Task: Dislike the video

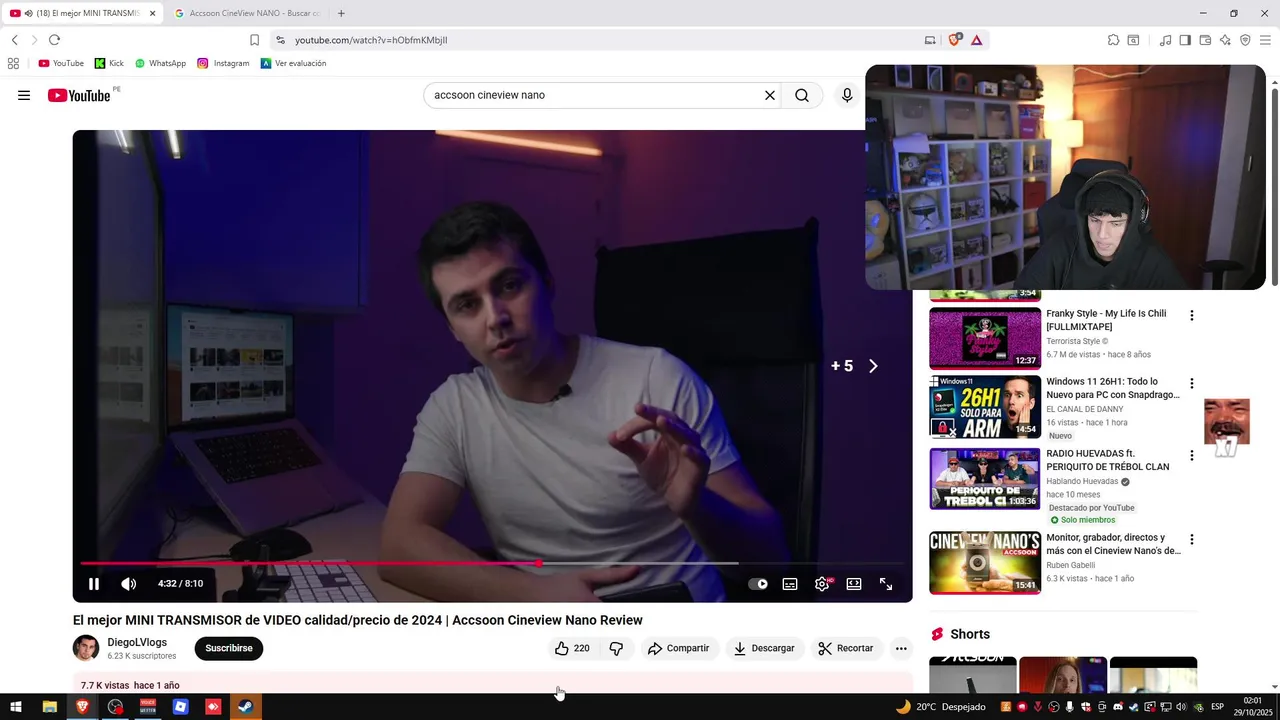Action: tap(616, 648)
